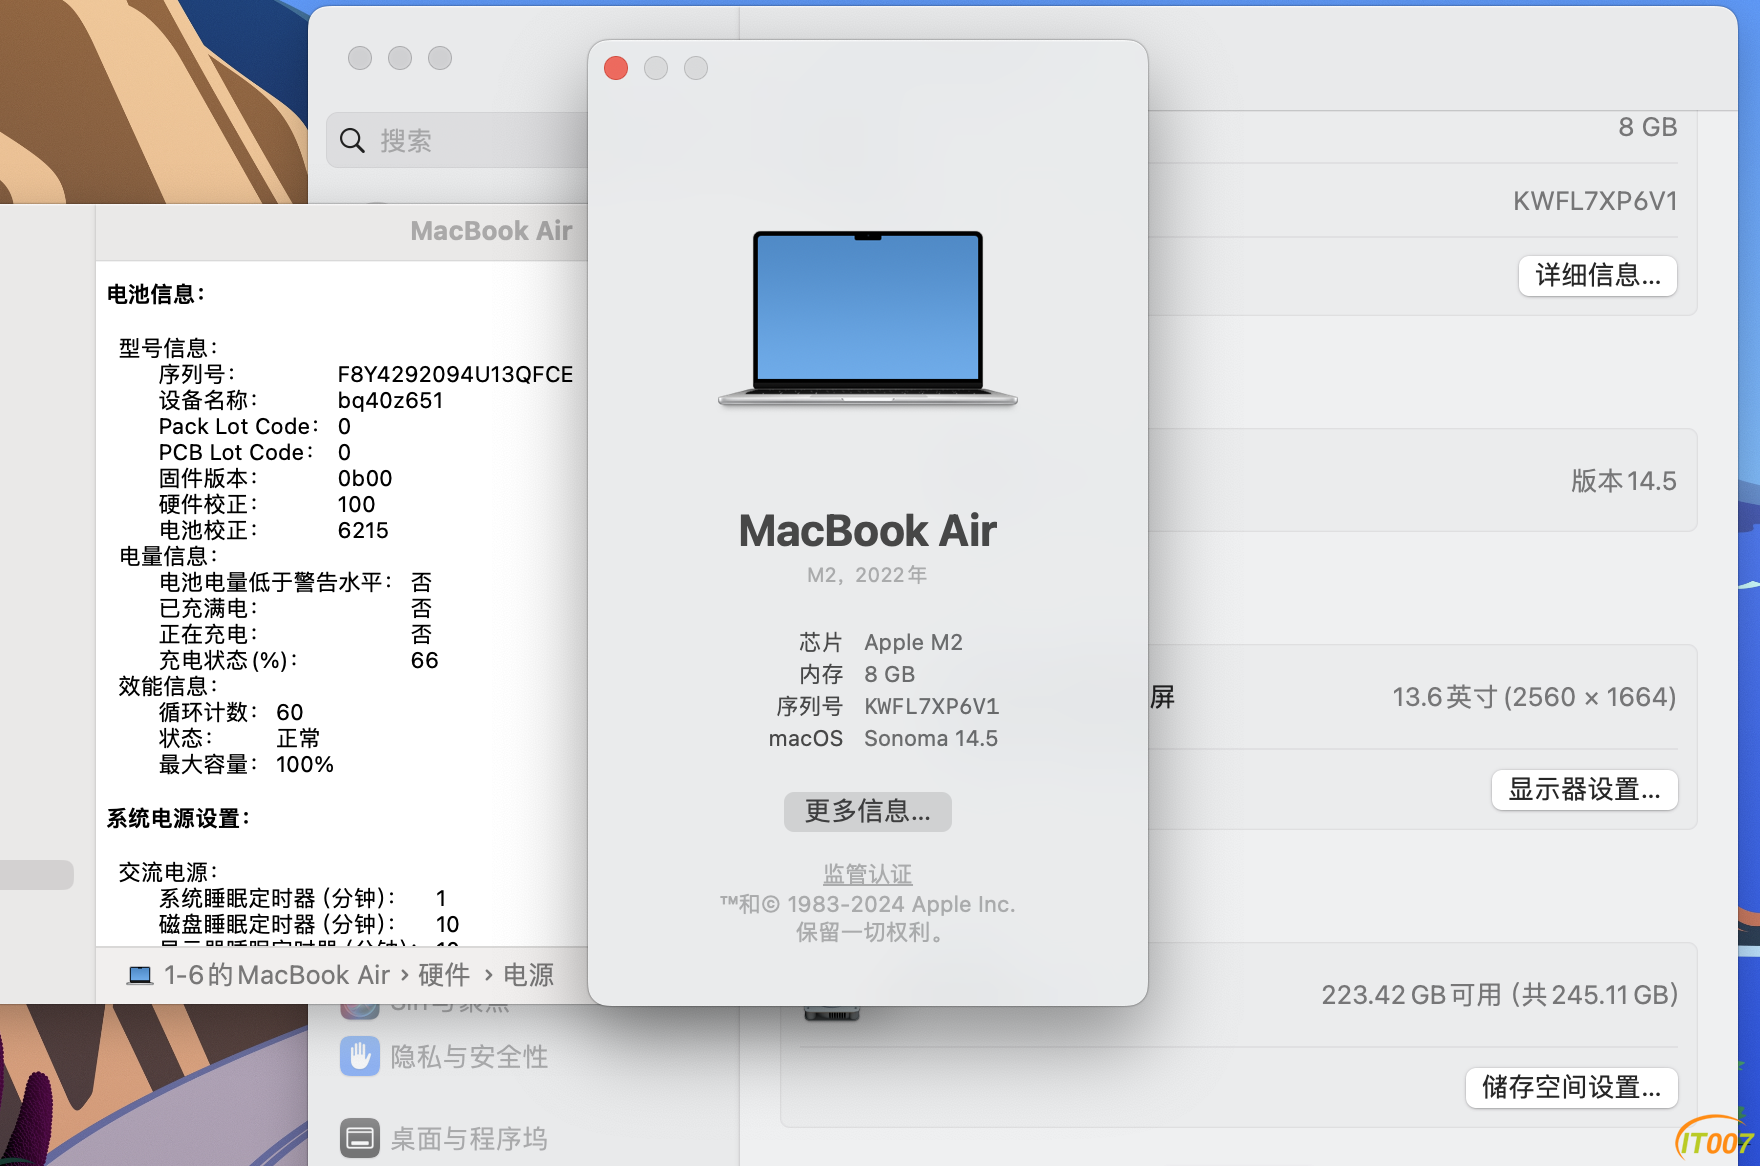1760x1166 pixels.
Task: Close the About This Mac window
Action: pos(616,68)
